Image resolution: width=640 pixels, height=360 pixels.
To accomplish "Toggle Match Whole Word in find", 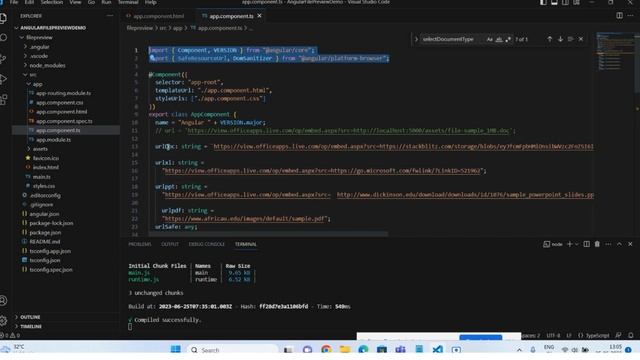I will (499, 39).
